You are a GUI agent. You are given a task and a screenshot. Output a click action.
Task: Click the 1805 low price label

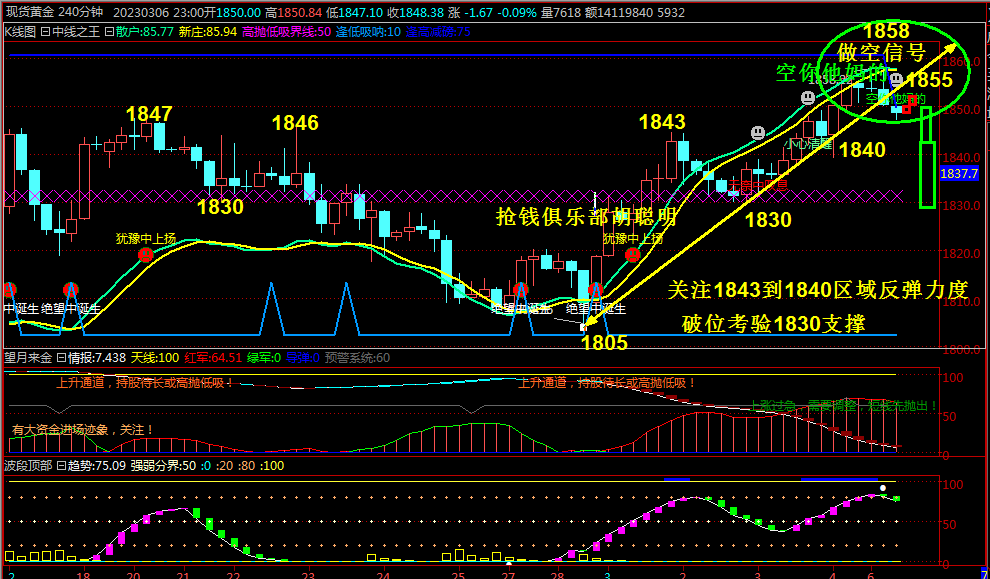pos(604,342)
